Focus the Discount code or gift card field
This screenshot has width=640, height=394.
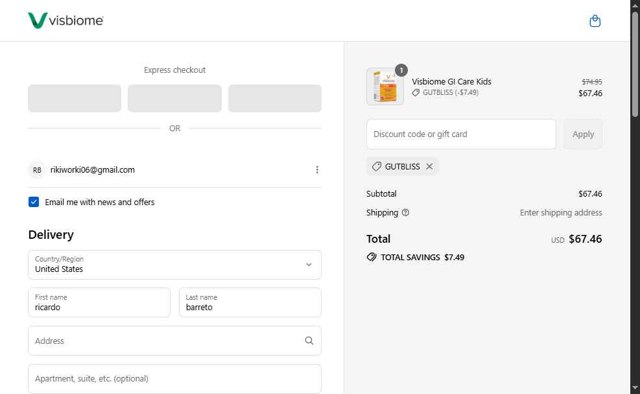click(x=461, y=134)
